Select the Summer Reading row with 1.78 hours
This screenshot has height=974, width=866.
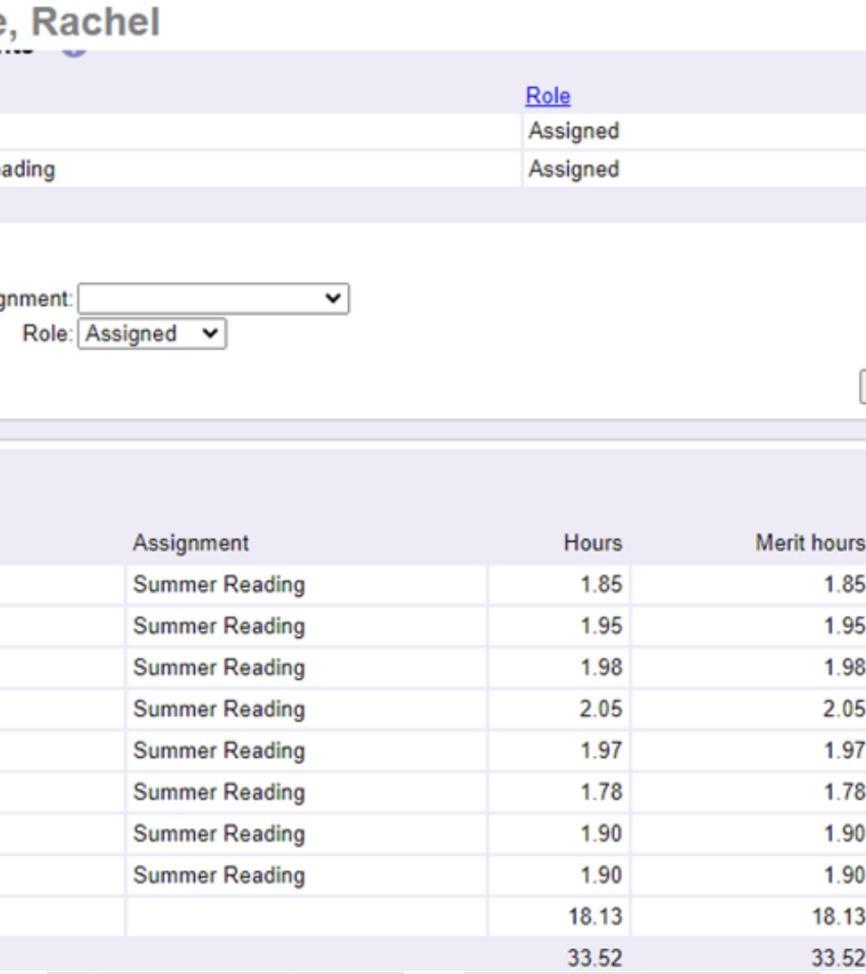point(218,792)
